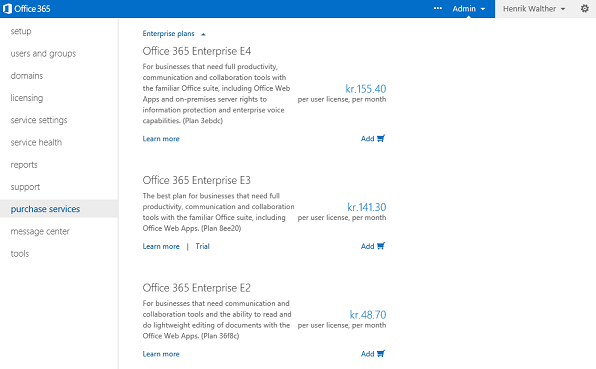Image resolution: width=596 pixels, height=369 pixels.
Task: Click the kr.48.70 price
Action: pos(368,315)
